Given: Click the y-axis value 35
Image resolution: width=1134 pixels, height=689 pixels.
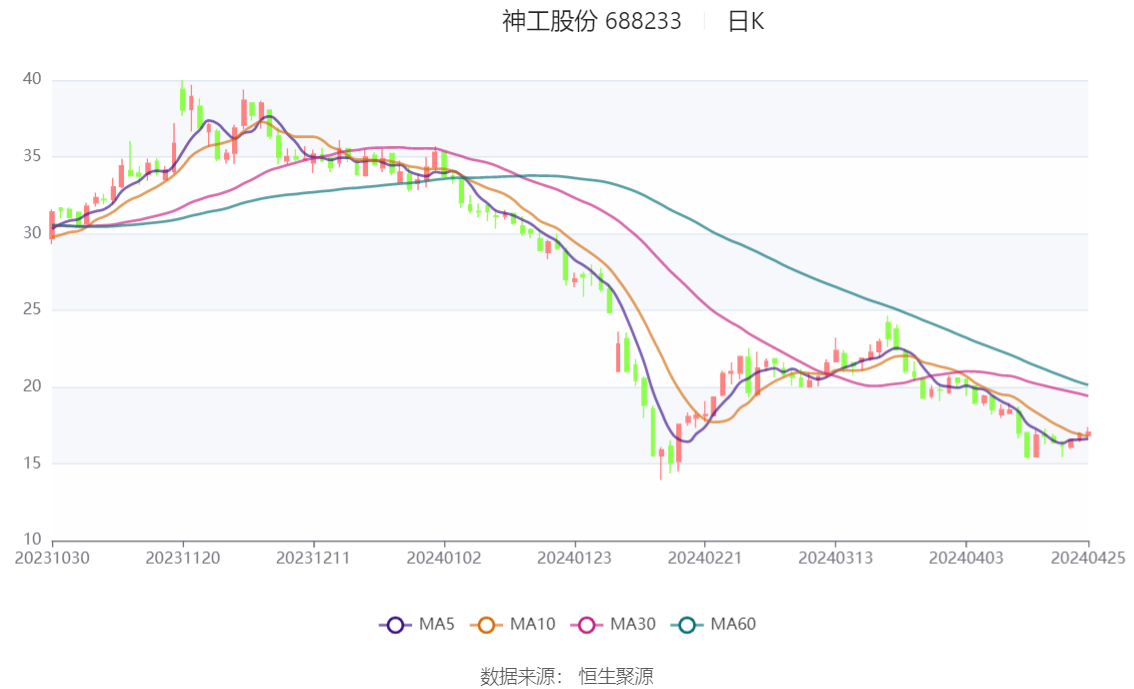Looking at the screenshot, I should [x=32, y=156].
